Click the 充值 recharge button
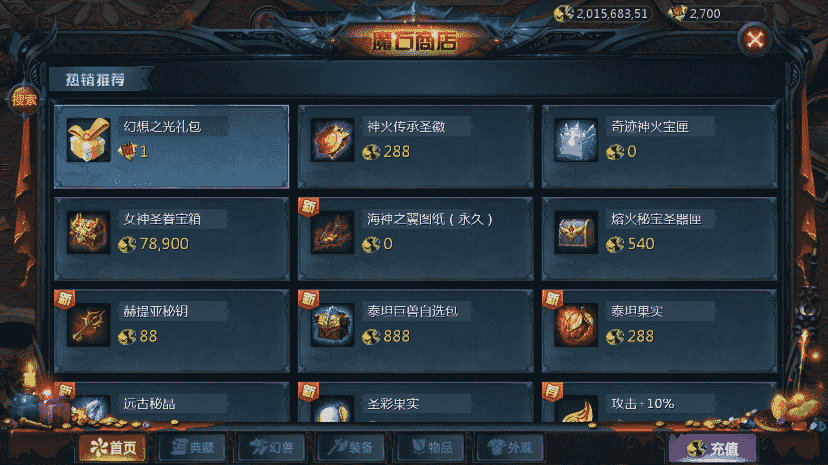Viewport: 828px width, 465px height. click(x=712, y=449)
